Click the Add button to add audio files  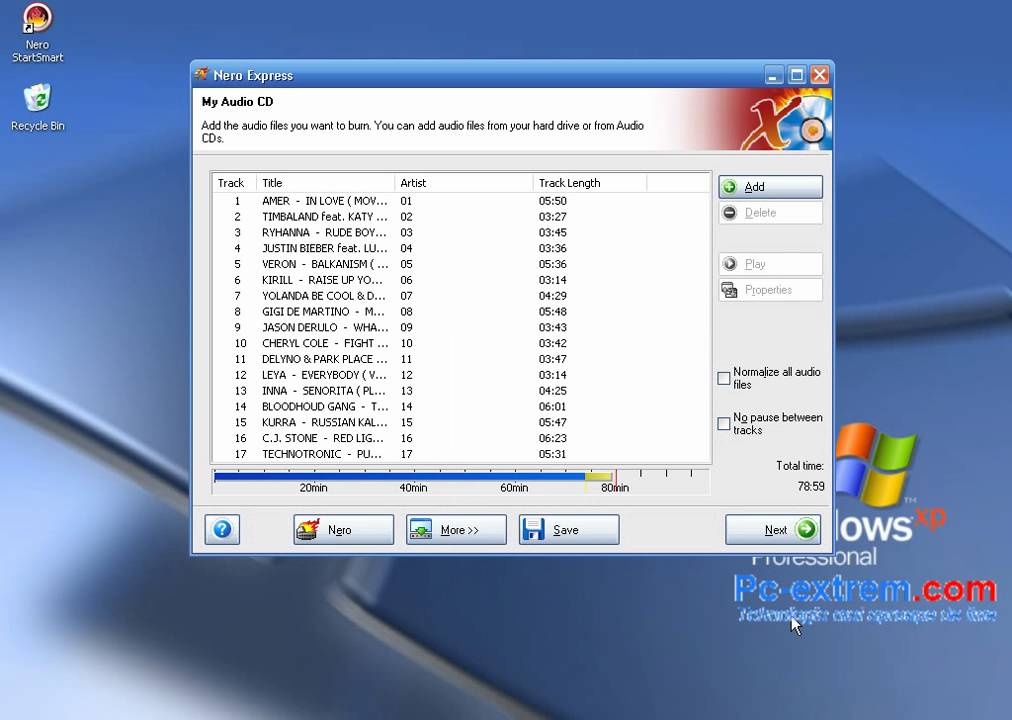[x=771, y=187]
